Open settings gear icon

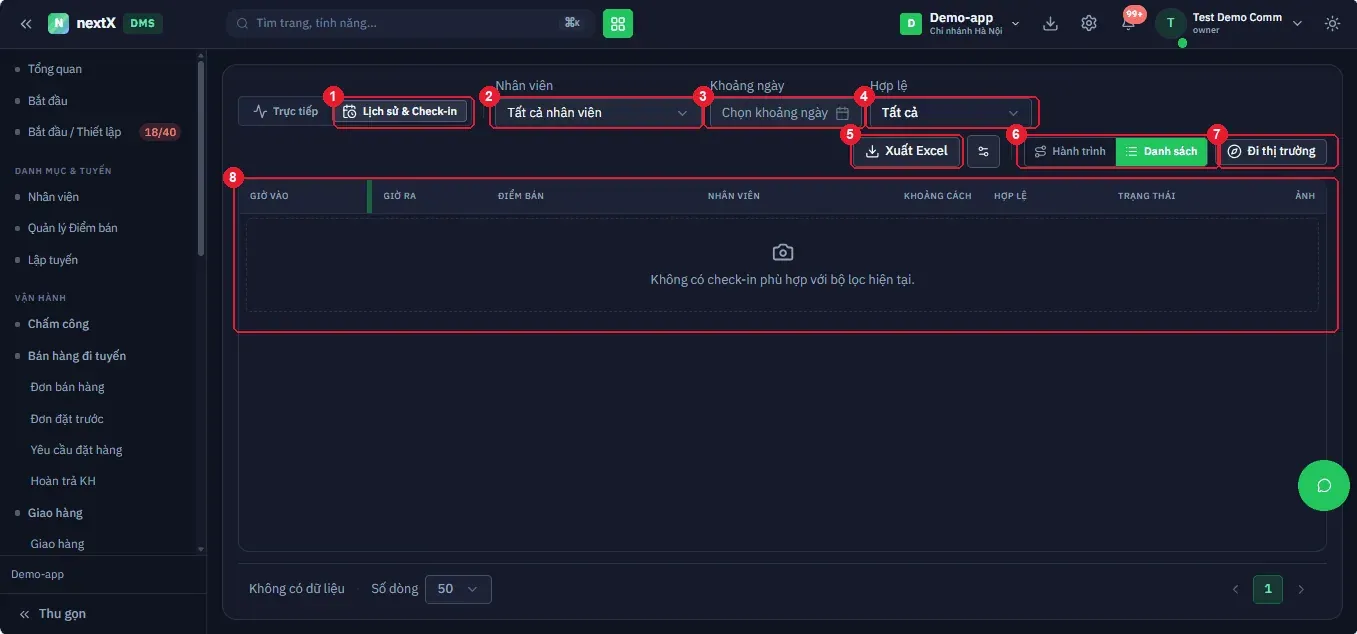1089,23
